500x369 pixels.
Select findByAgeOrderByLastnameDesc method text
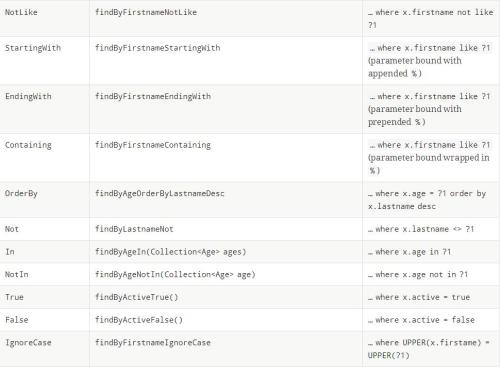(160, 194)
